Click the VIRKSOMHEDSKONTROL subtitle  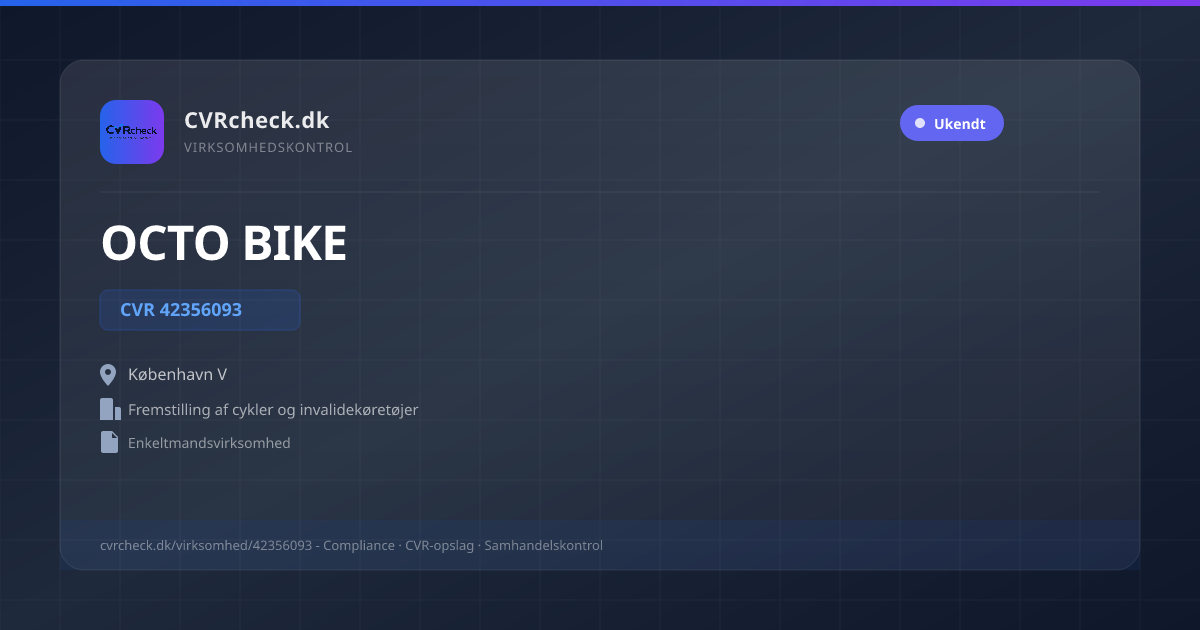pyautogui.click(x=268, y=148)
